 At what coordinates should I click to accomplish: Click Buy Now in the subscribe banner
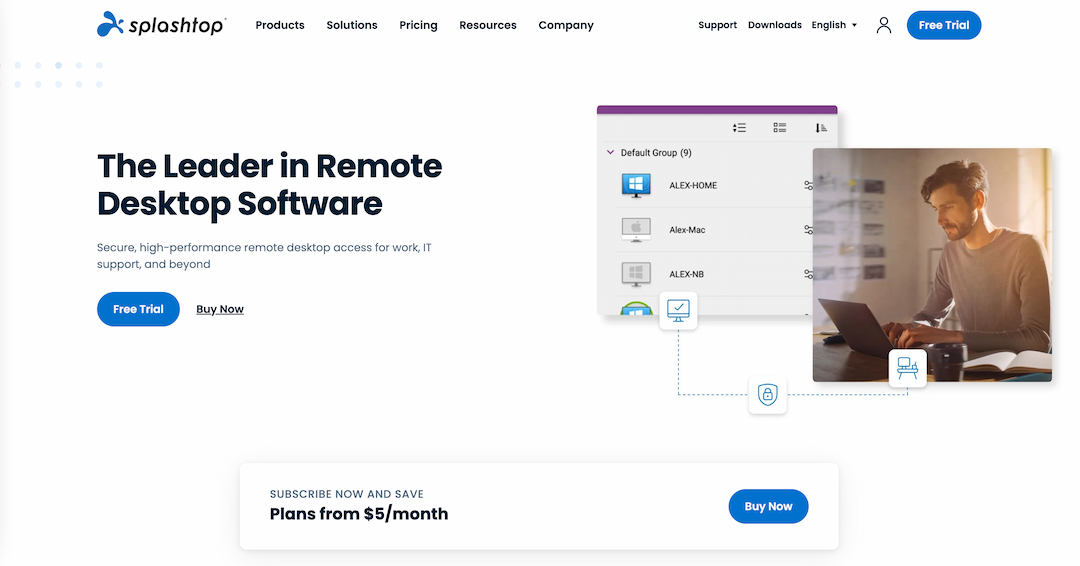(768, 506)
